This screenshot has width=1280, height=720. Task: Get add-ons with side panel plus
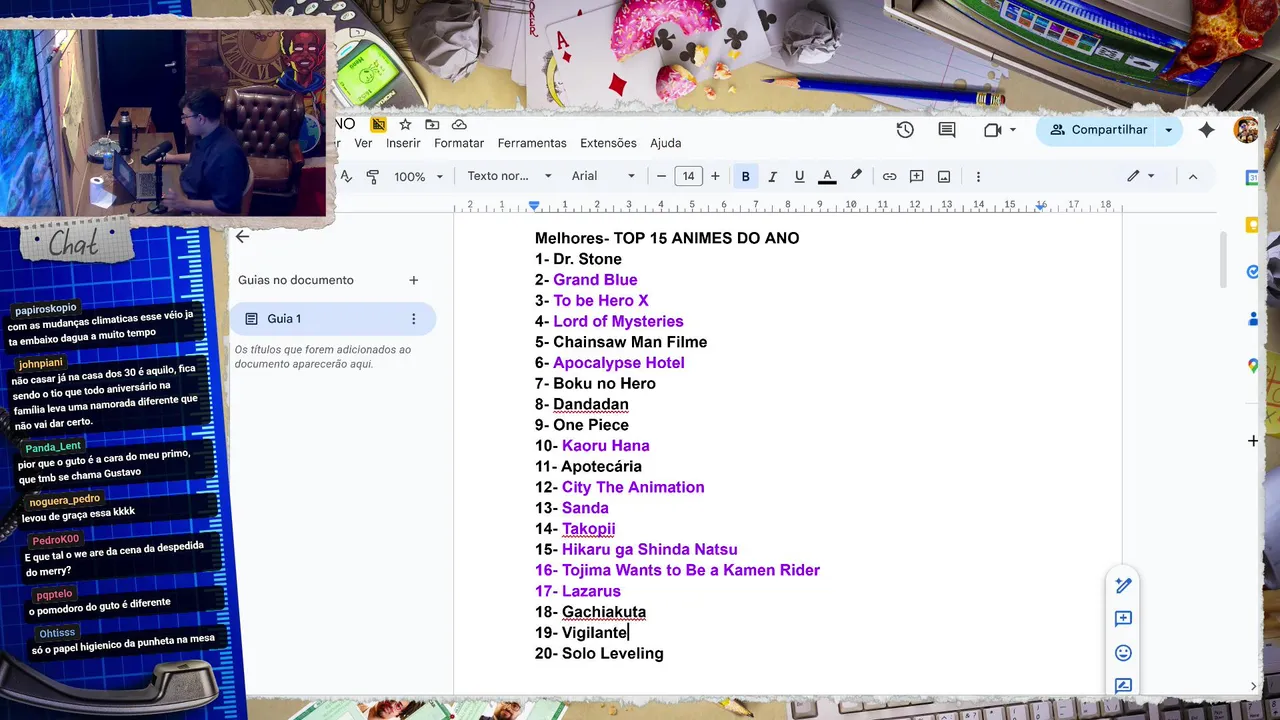coord(1253,441)
